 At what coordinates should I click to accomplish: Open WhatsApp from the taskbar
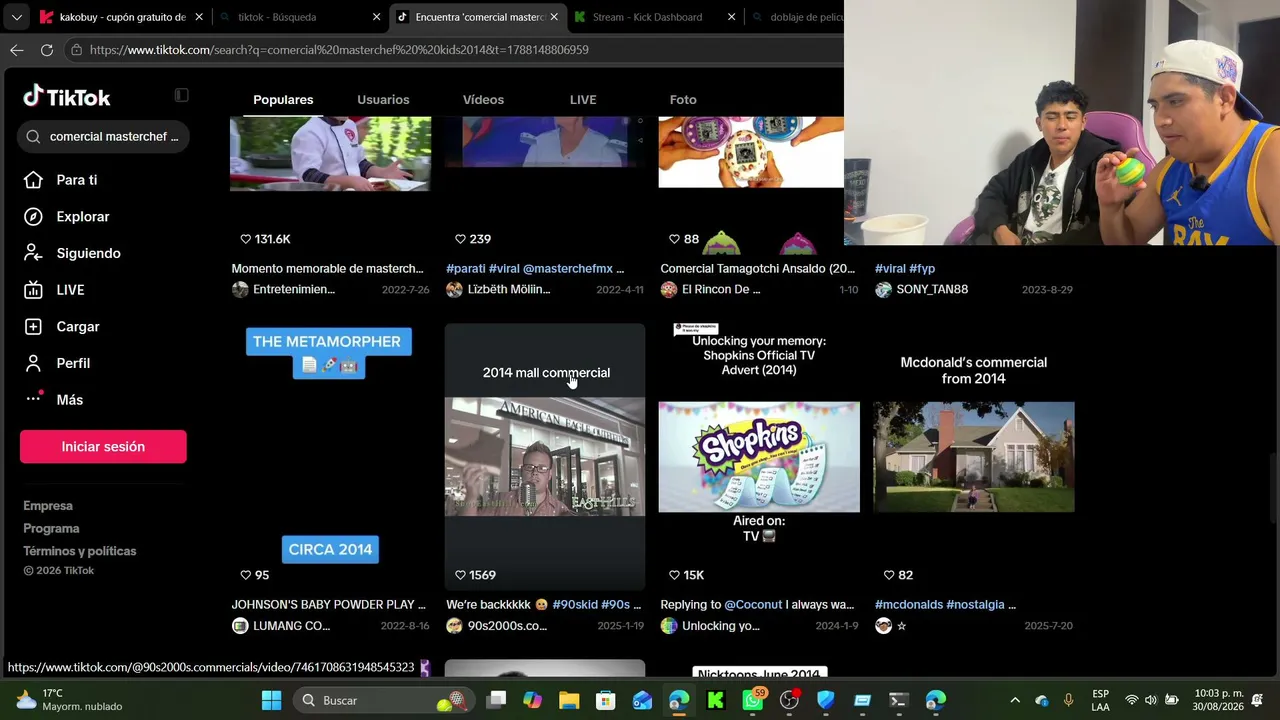pyautogui.click(x=753, y=700)
